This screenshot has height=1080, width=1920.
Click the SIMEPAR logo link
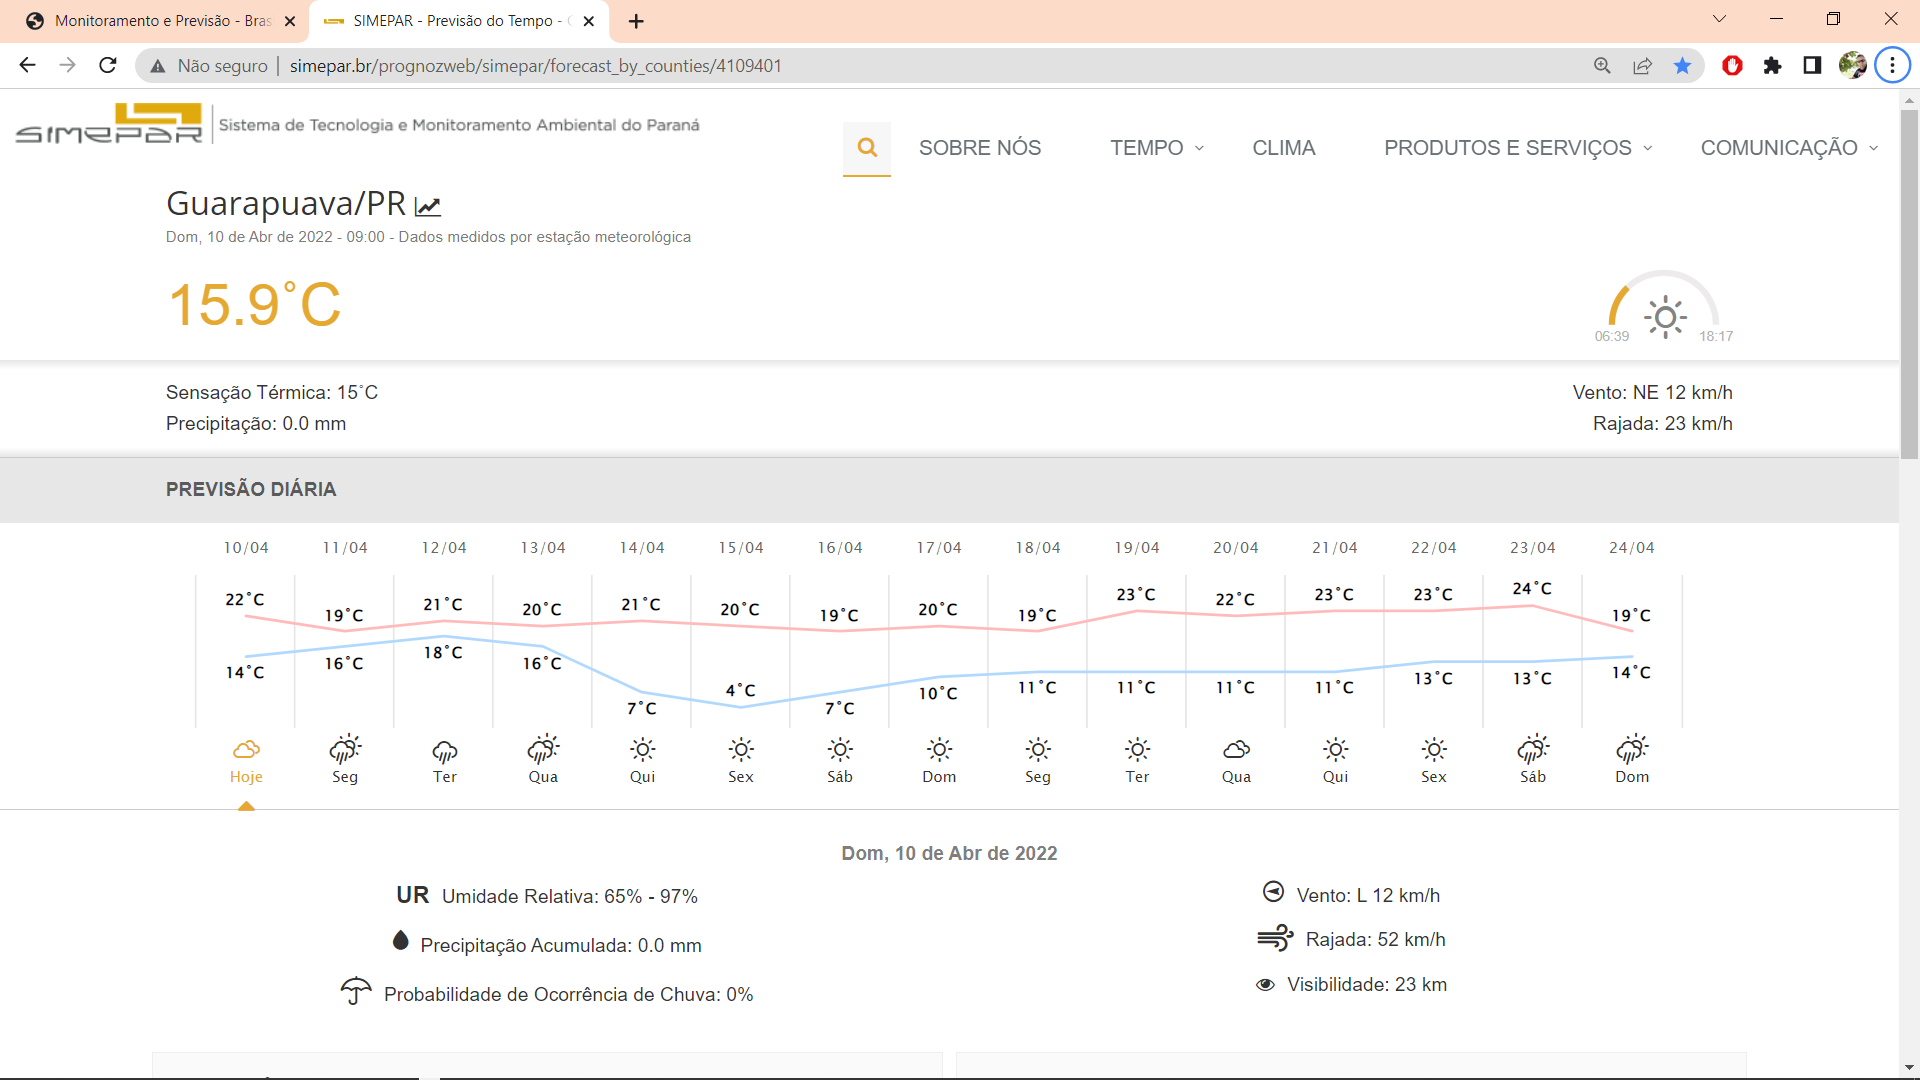click(109, 124)
